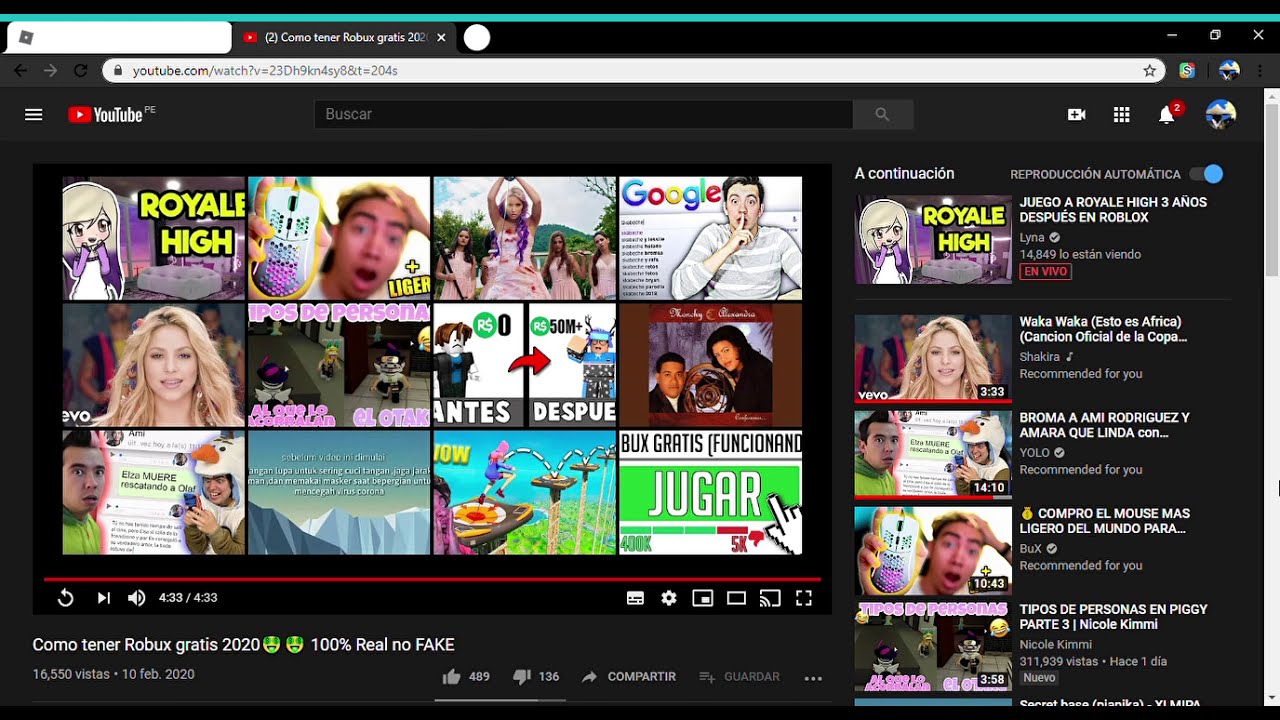Select the pink dress girls endscreen thumbnail
1280x720 pixels.
pos(524,238)
